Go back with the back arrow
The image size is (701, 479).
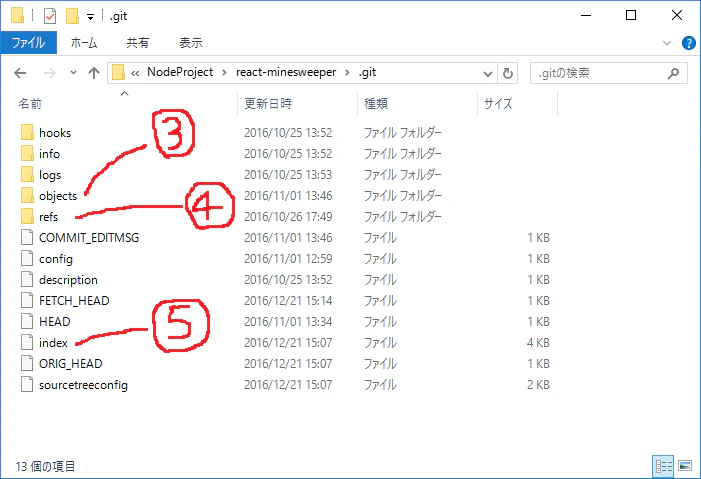[x=20, y=73]
